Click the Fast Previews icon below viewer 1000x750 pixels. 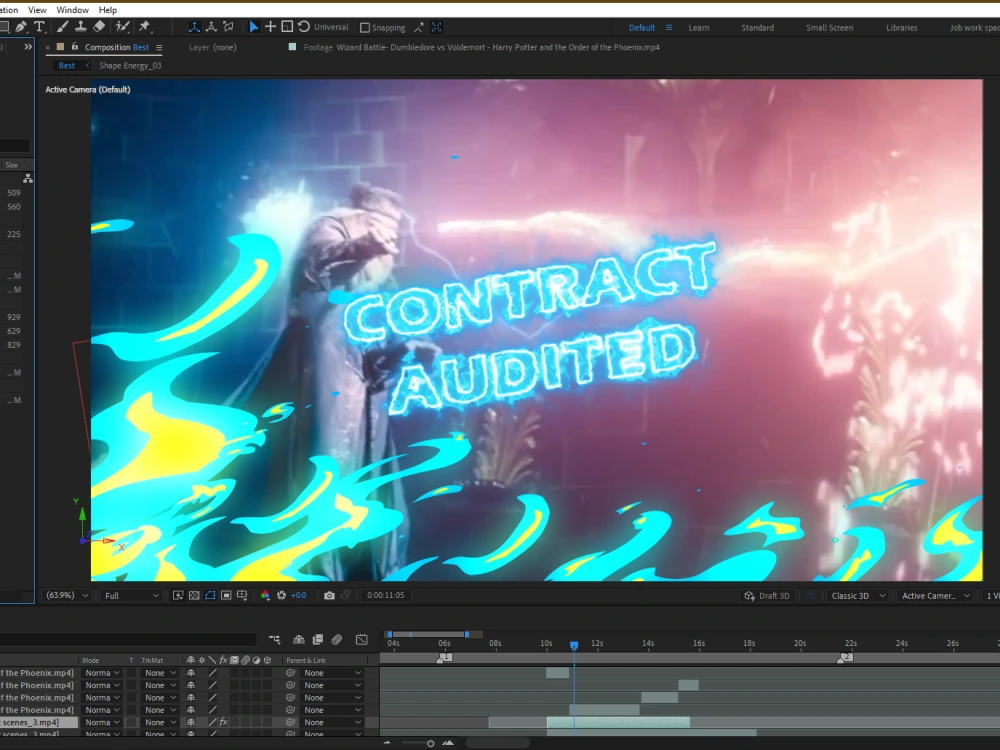pyautogui.click(x=178, y=595)
